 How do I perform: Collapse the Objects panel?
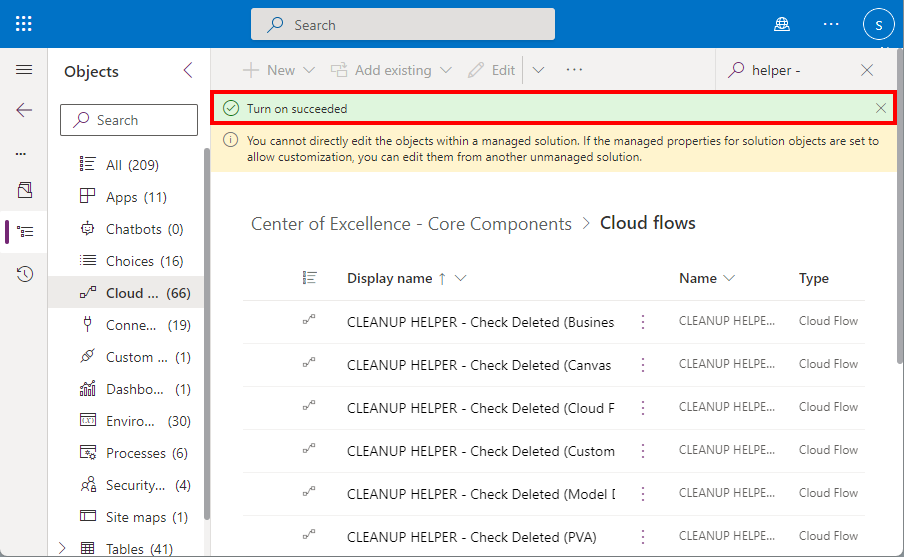[x=188, y=70]
